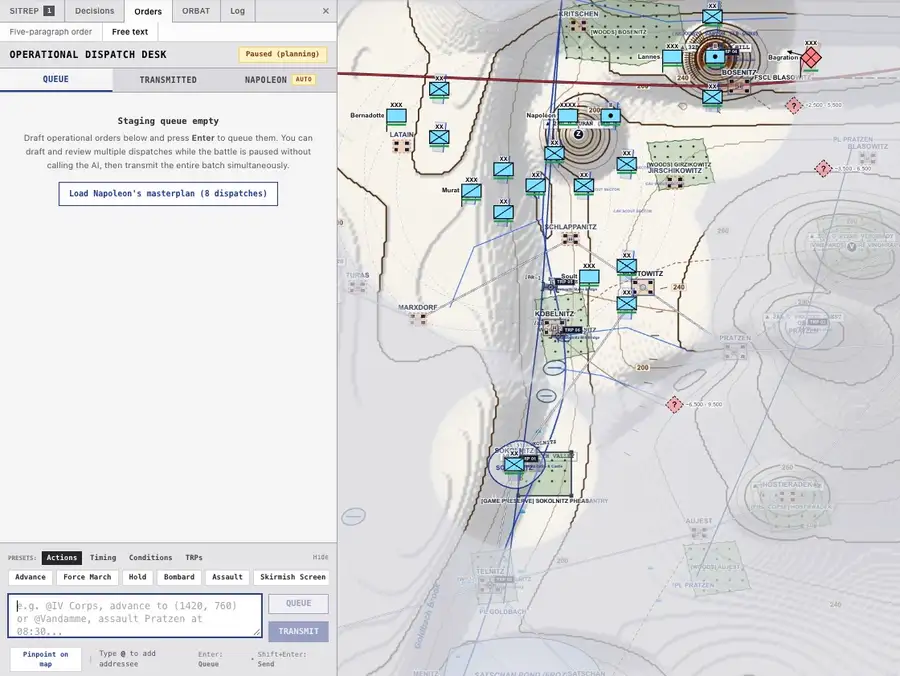Click the Kritschen village icon
The image size is (900, 676).
pos(579,25)
